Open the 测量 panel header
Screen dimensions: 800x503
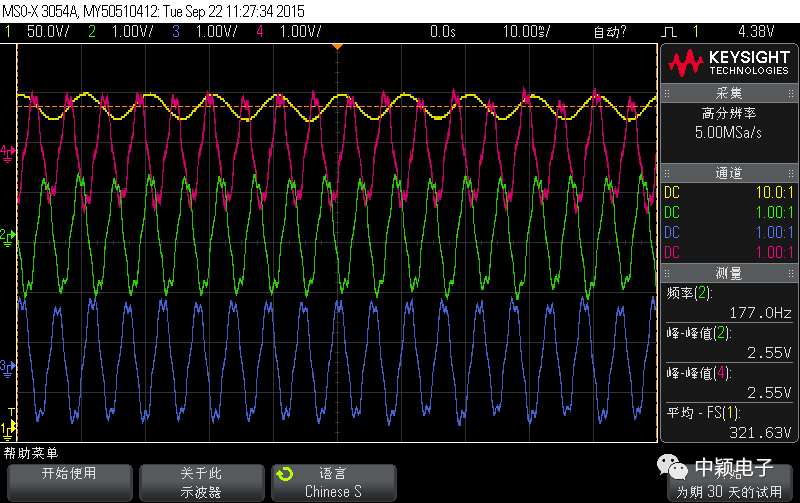(729, 273)
